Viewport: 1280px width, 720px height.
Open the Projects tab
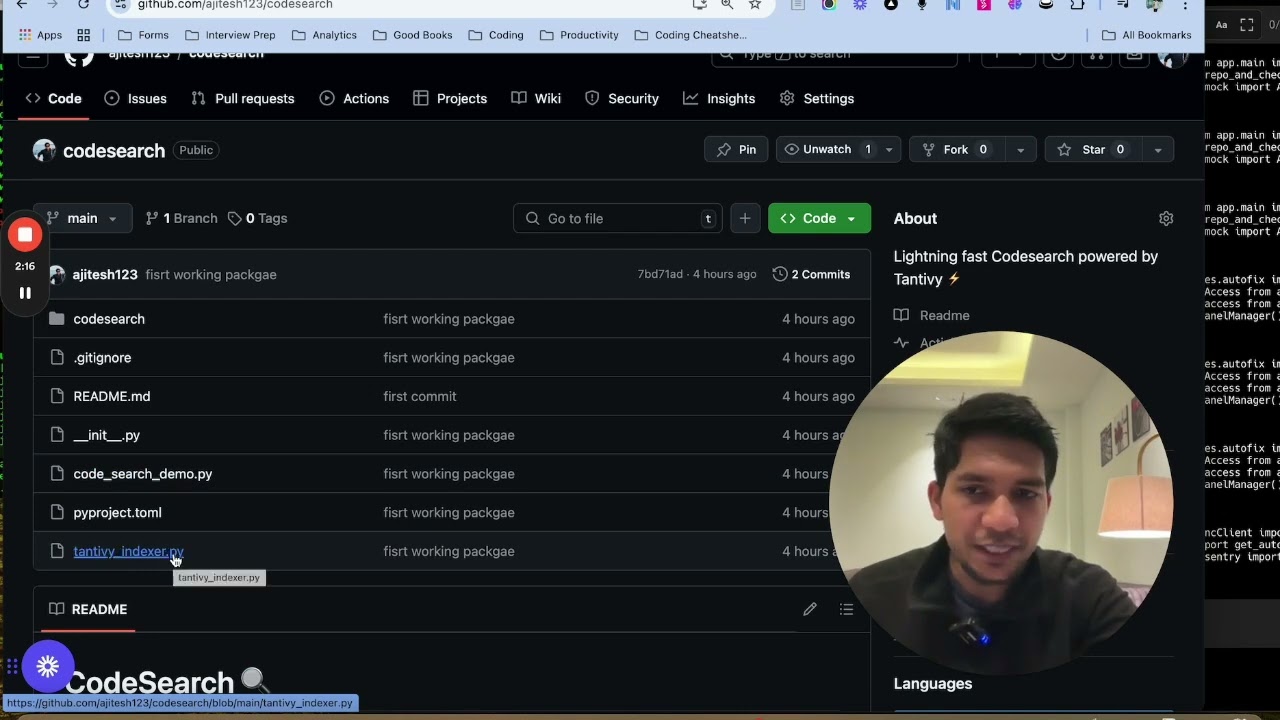450,98
